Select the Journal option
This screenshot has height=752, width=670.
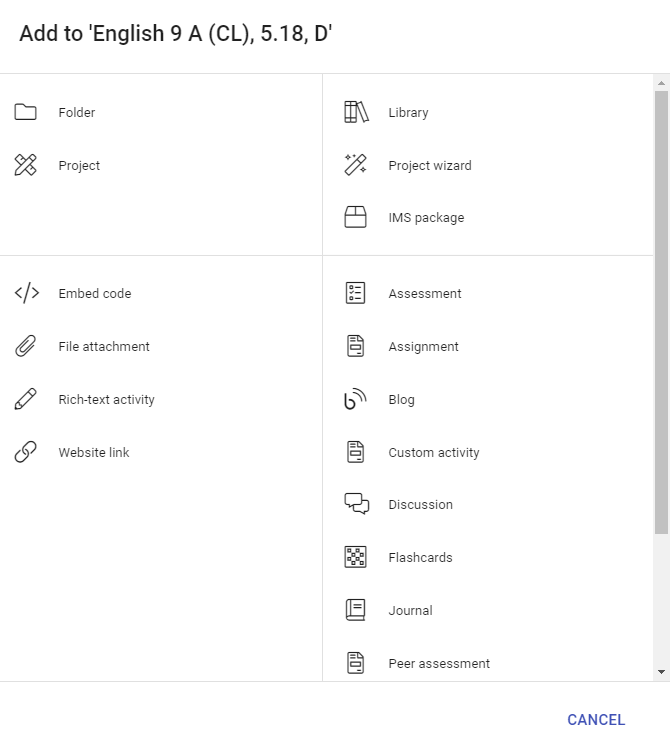point(410,611)
